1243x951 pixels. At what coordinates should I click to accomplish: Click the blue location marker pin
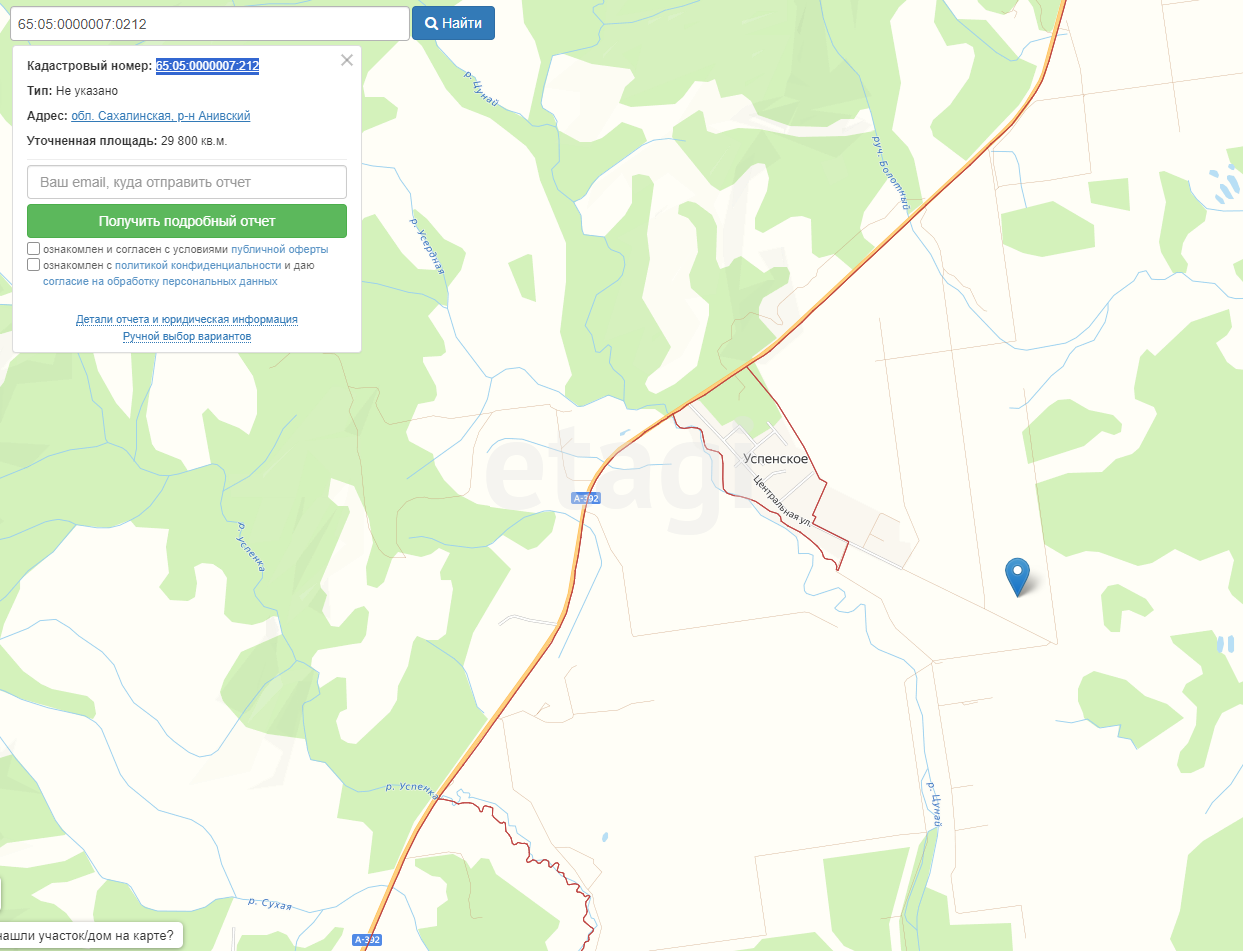1018,577
